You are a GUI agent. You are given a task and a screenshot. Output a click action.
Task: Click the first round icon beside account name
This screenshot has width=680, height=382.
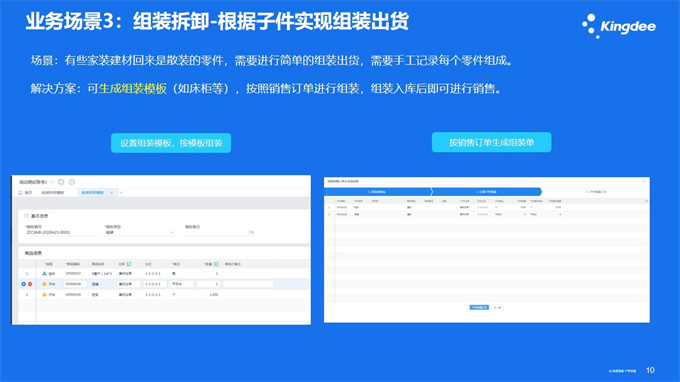tap(61, 182)
